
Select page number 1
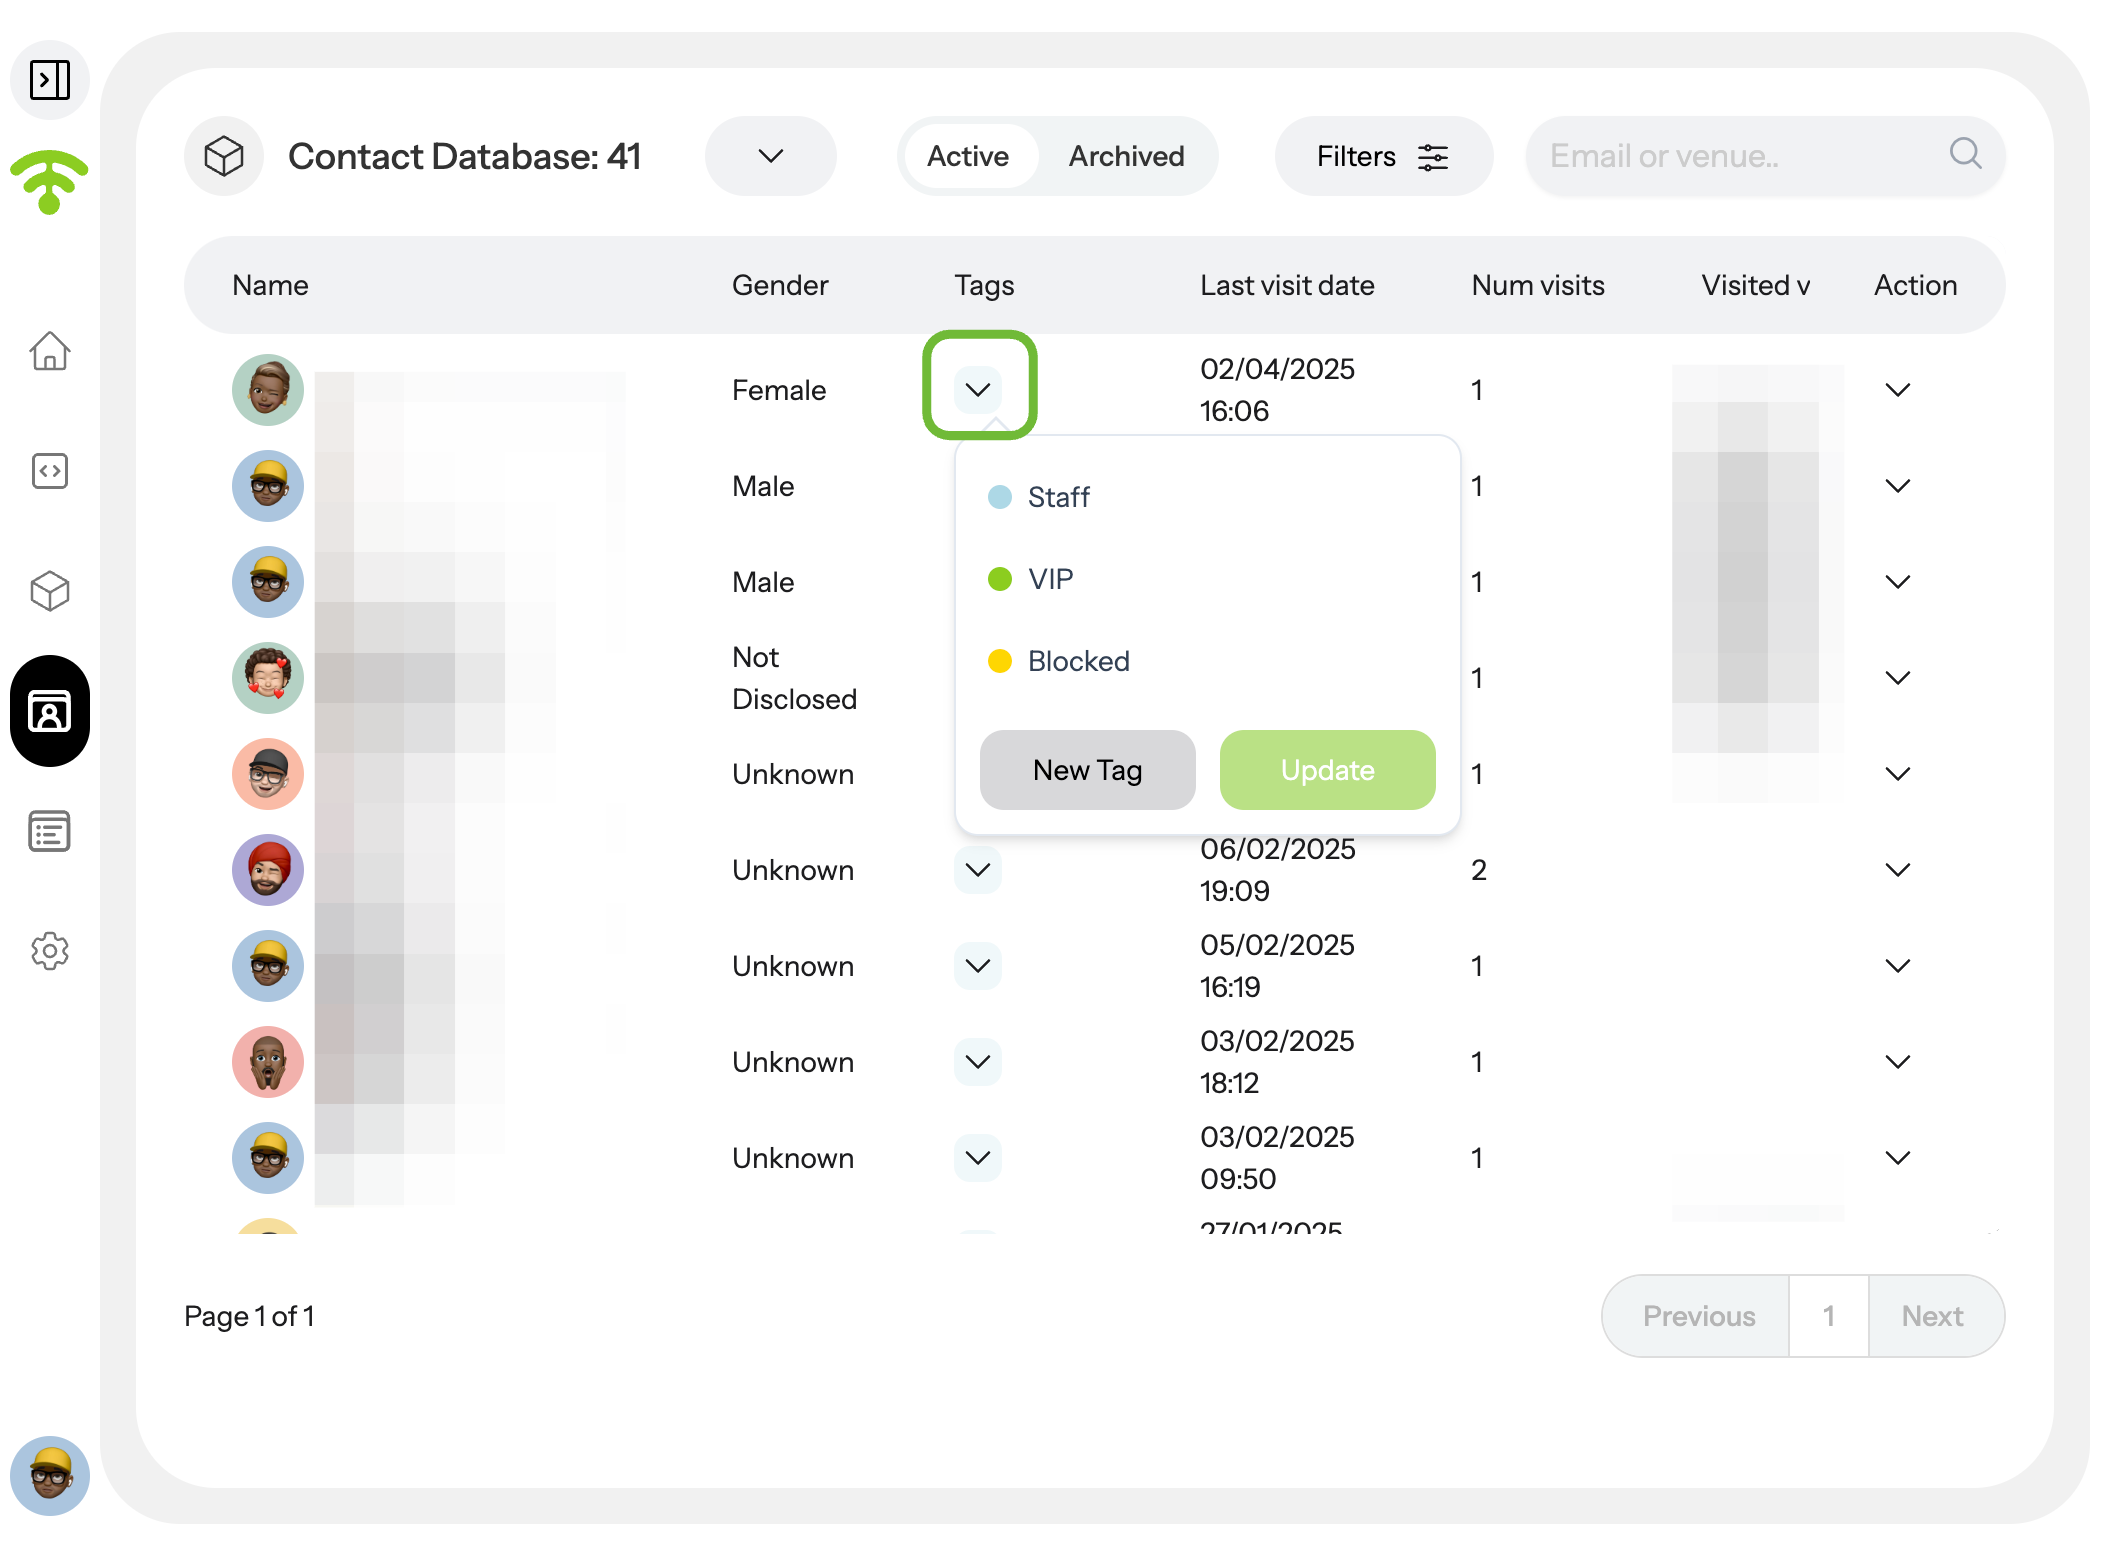click(x=1829, y=1316)
